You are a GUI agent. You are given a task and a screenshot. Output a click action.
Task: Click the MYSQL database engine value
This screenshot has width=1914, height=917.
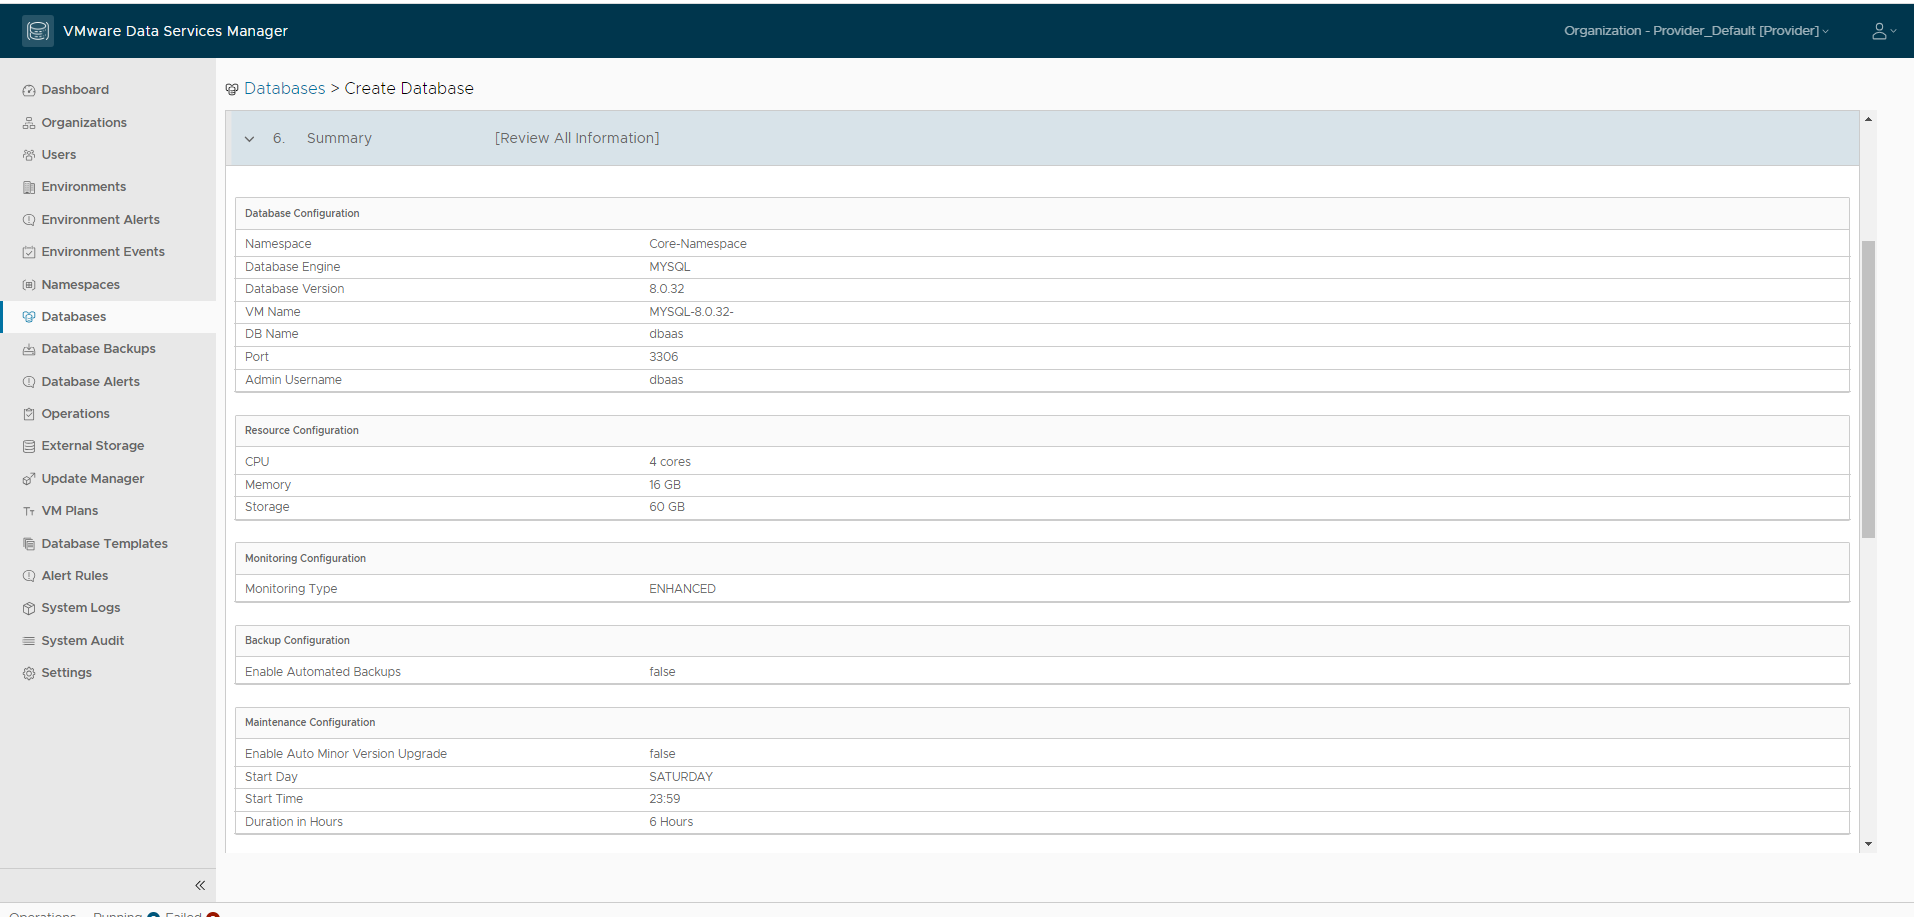point(669,267)
